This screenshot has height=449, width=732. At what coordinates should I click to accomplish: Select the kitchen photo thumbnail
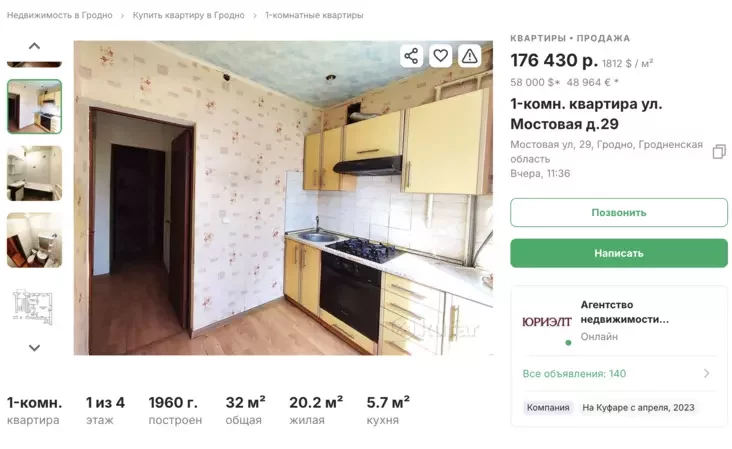click(34, 106)
